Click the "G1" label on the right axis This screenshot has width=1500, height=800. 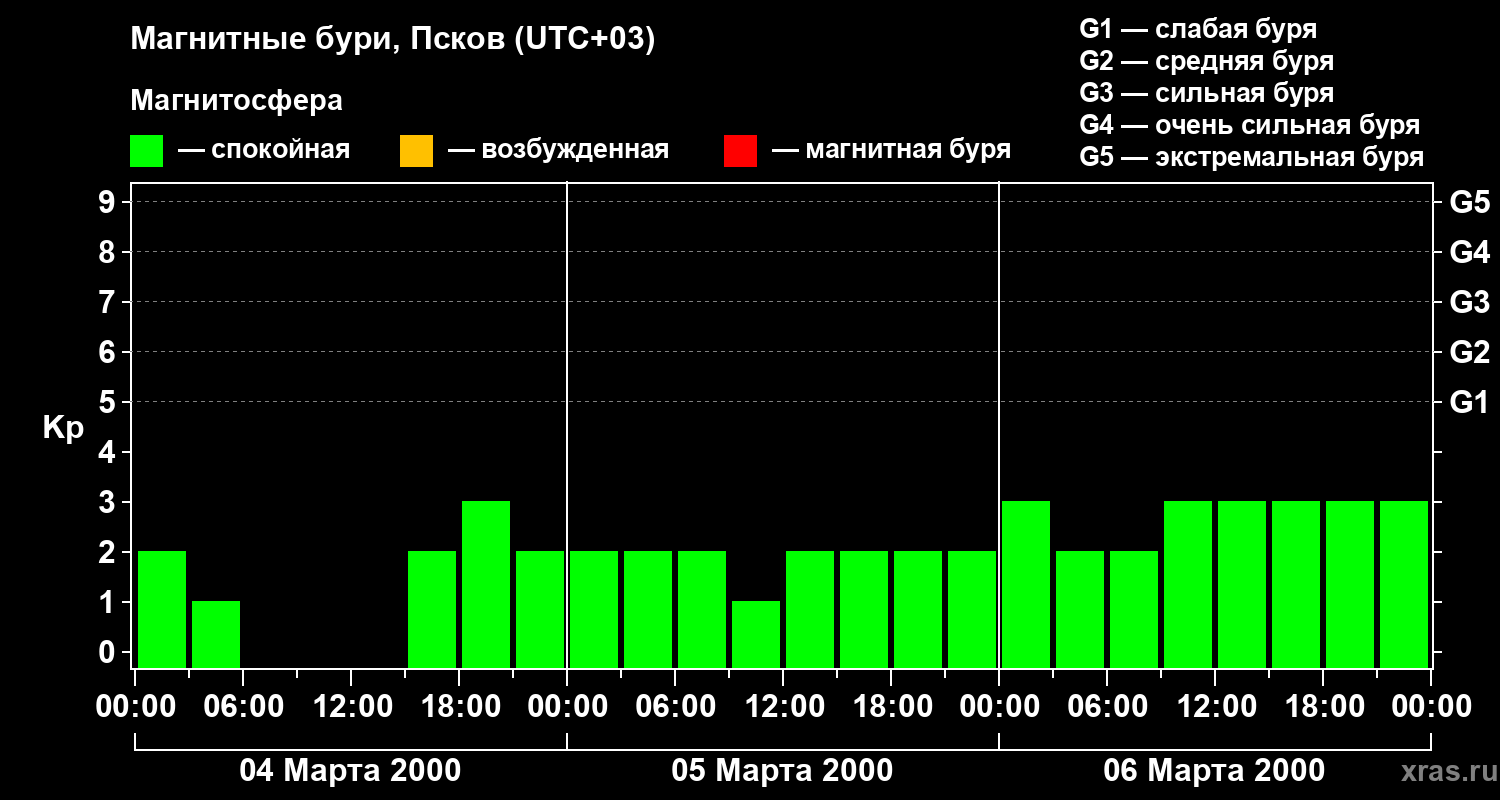1470,402
